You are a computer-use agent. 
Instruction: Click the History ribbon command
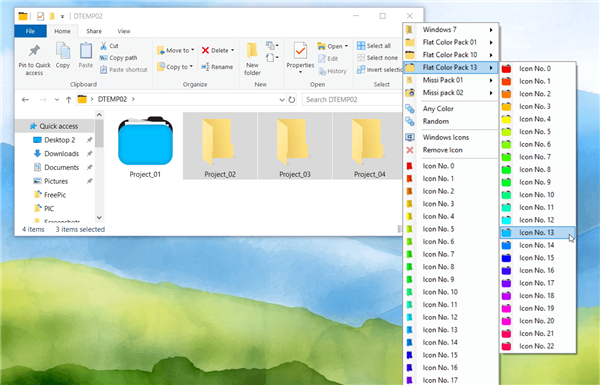coord(332,71)
